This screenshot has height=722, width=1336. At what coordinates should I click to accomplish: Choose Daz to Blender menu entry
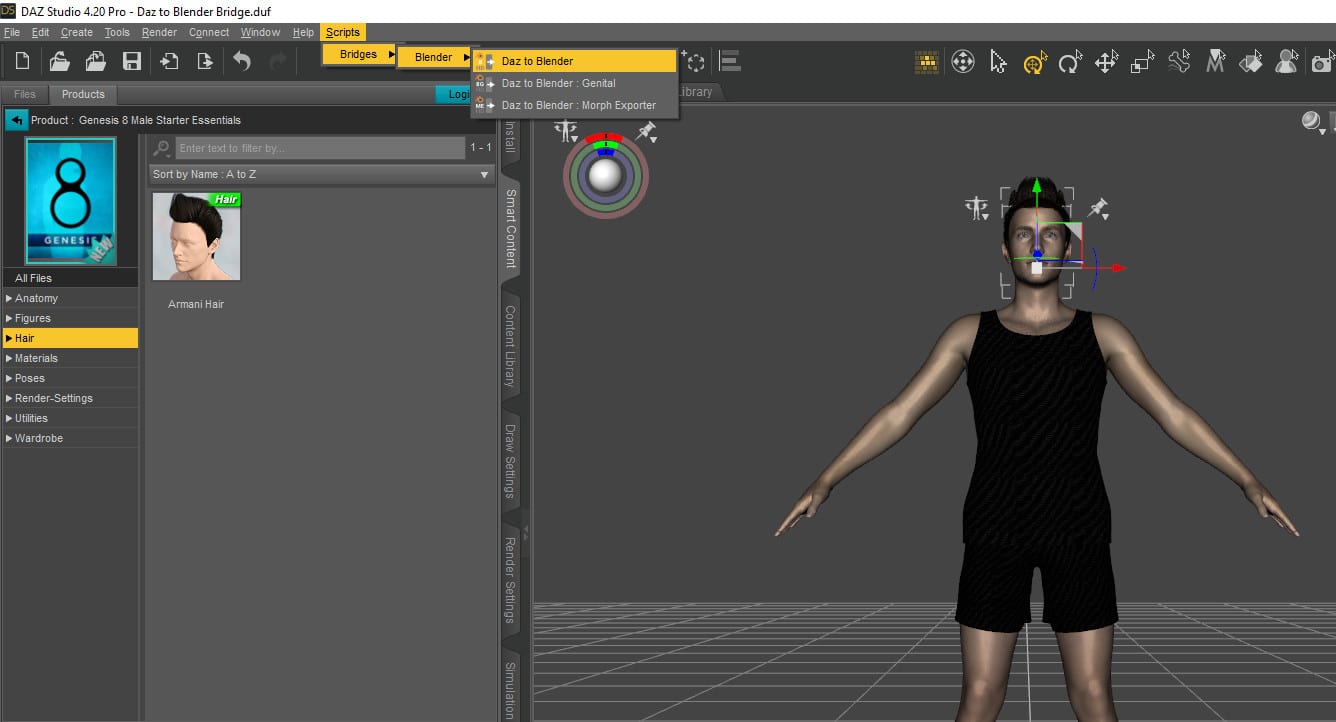tap(574, 61)
